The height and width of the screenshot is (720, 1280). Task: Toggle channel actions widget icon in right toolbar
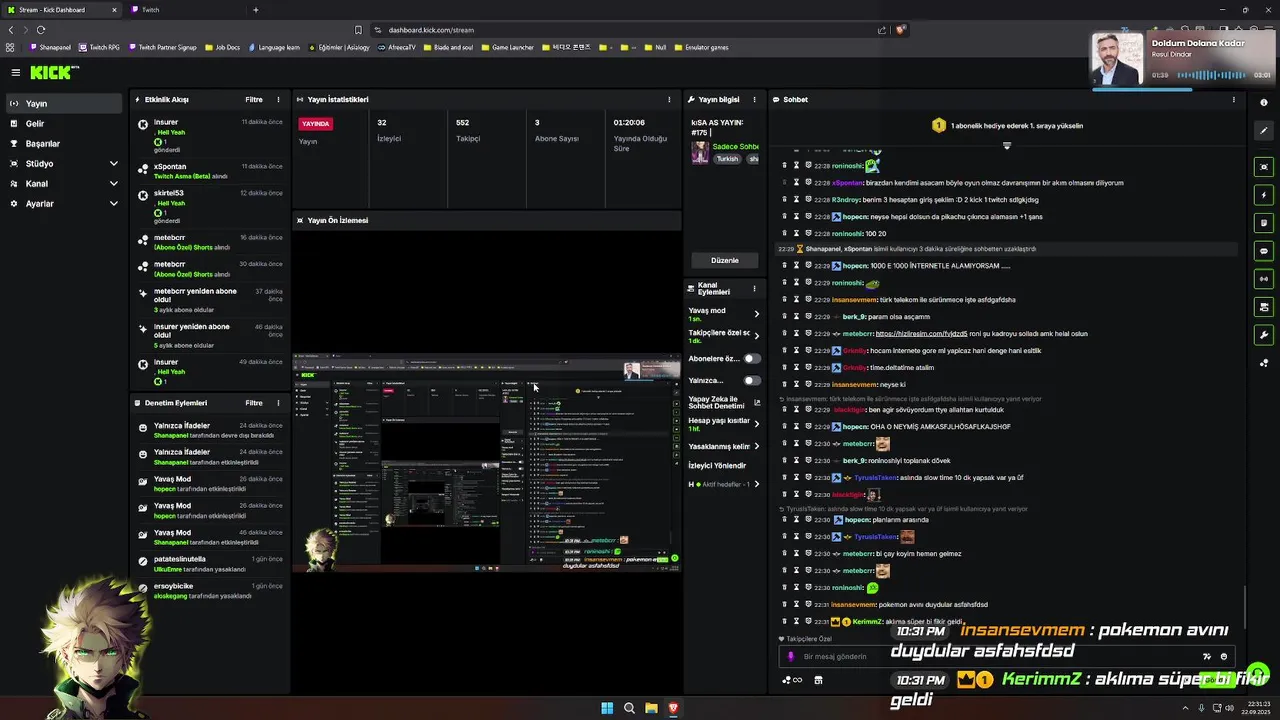coord(1264,307)
